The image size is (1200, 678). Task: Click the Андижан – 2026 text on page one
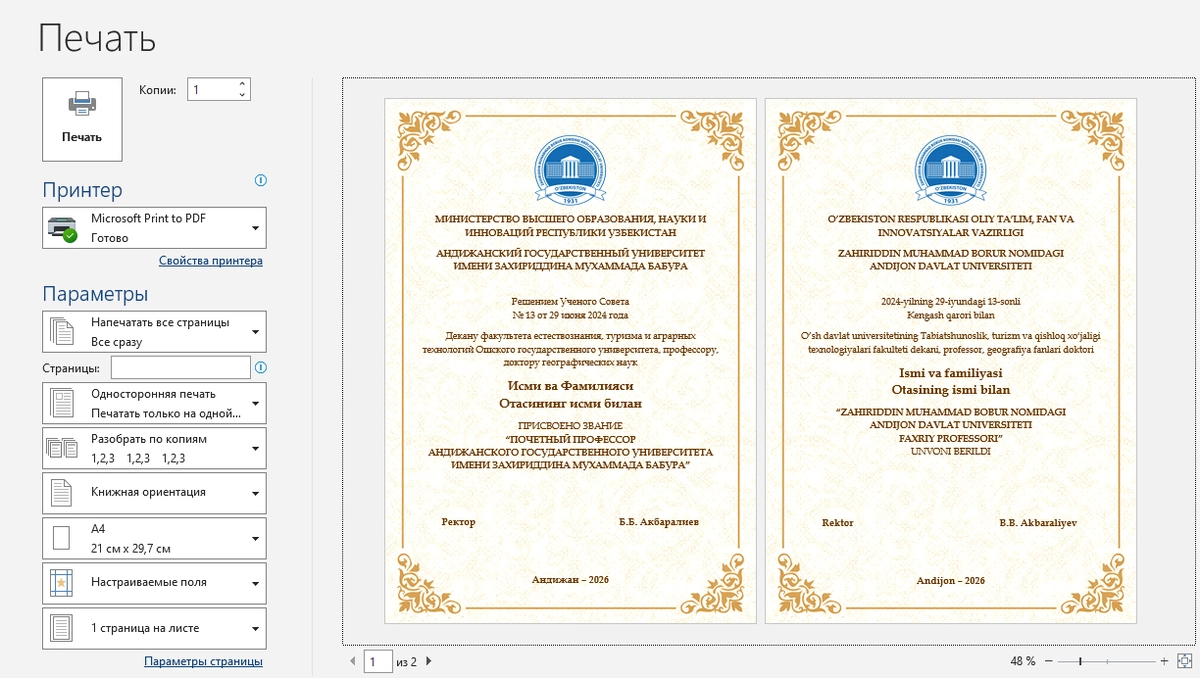[570, 580]
